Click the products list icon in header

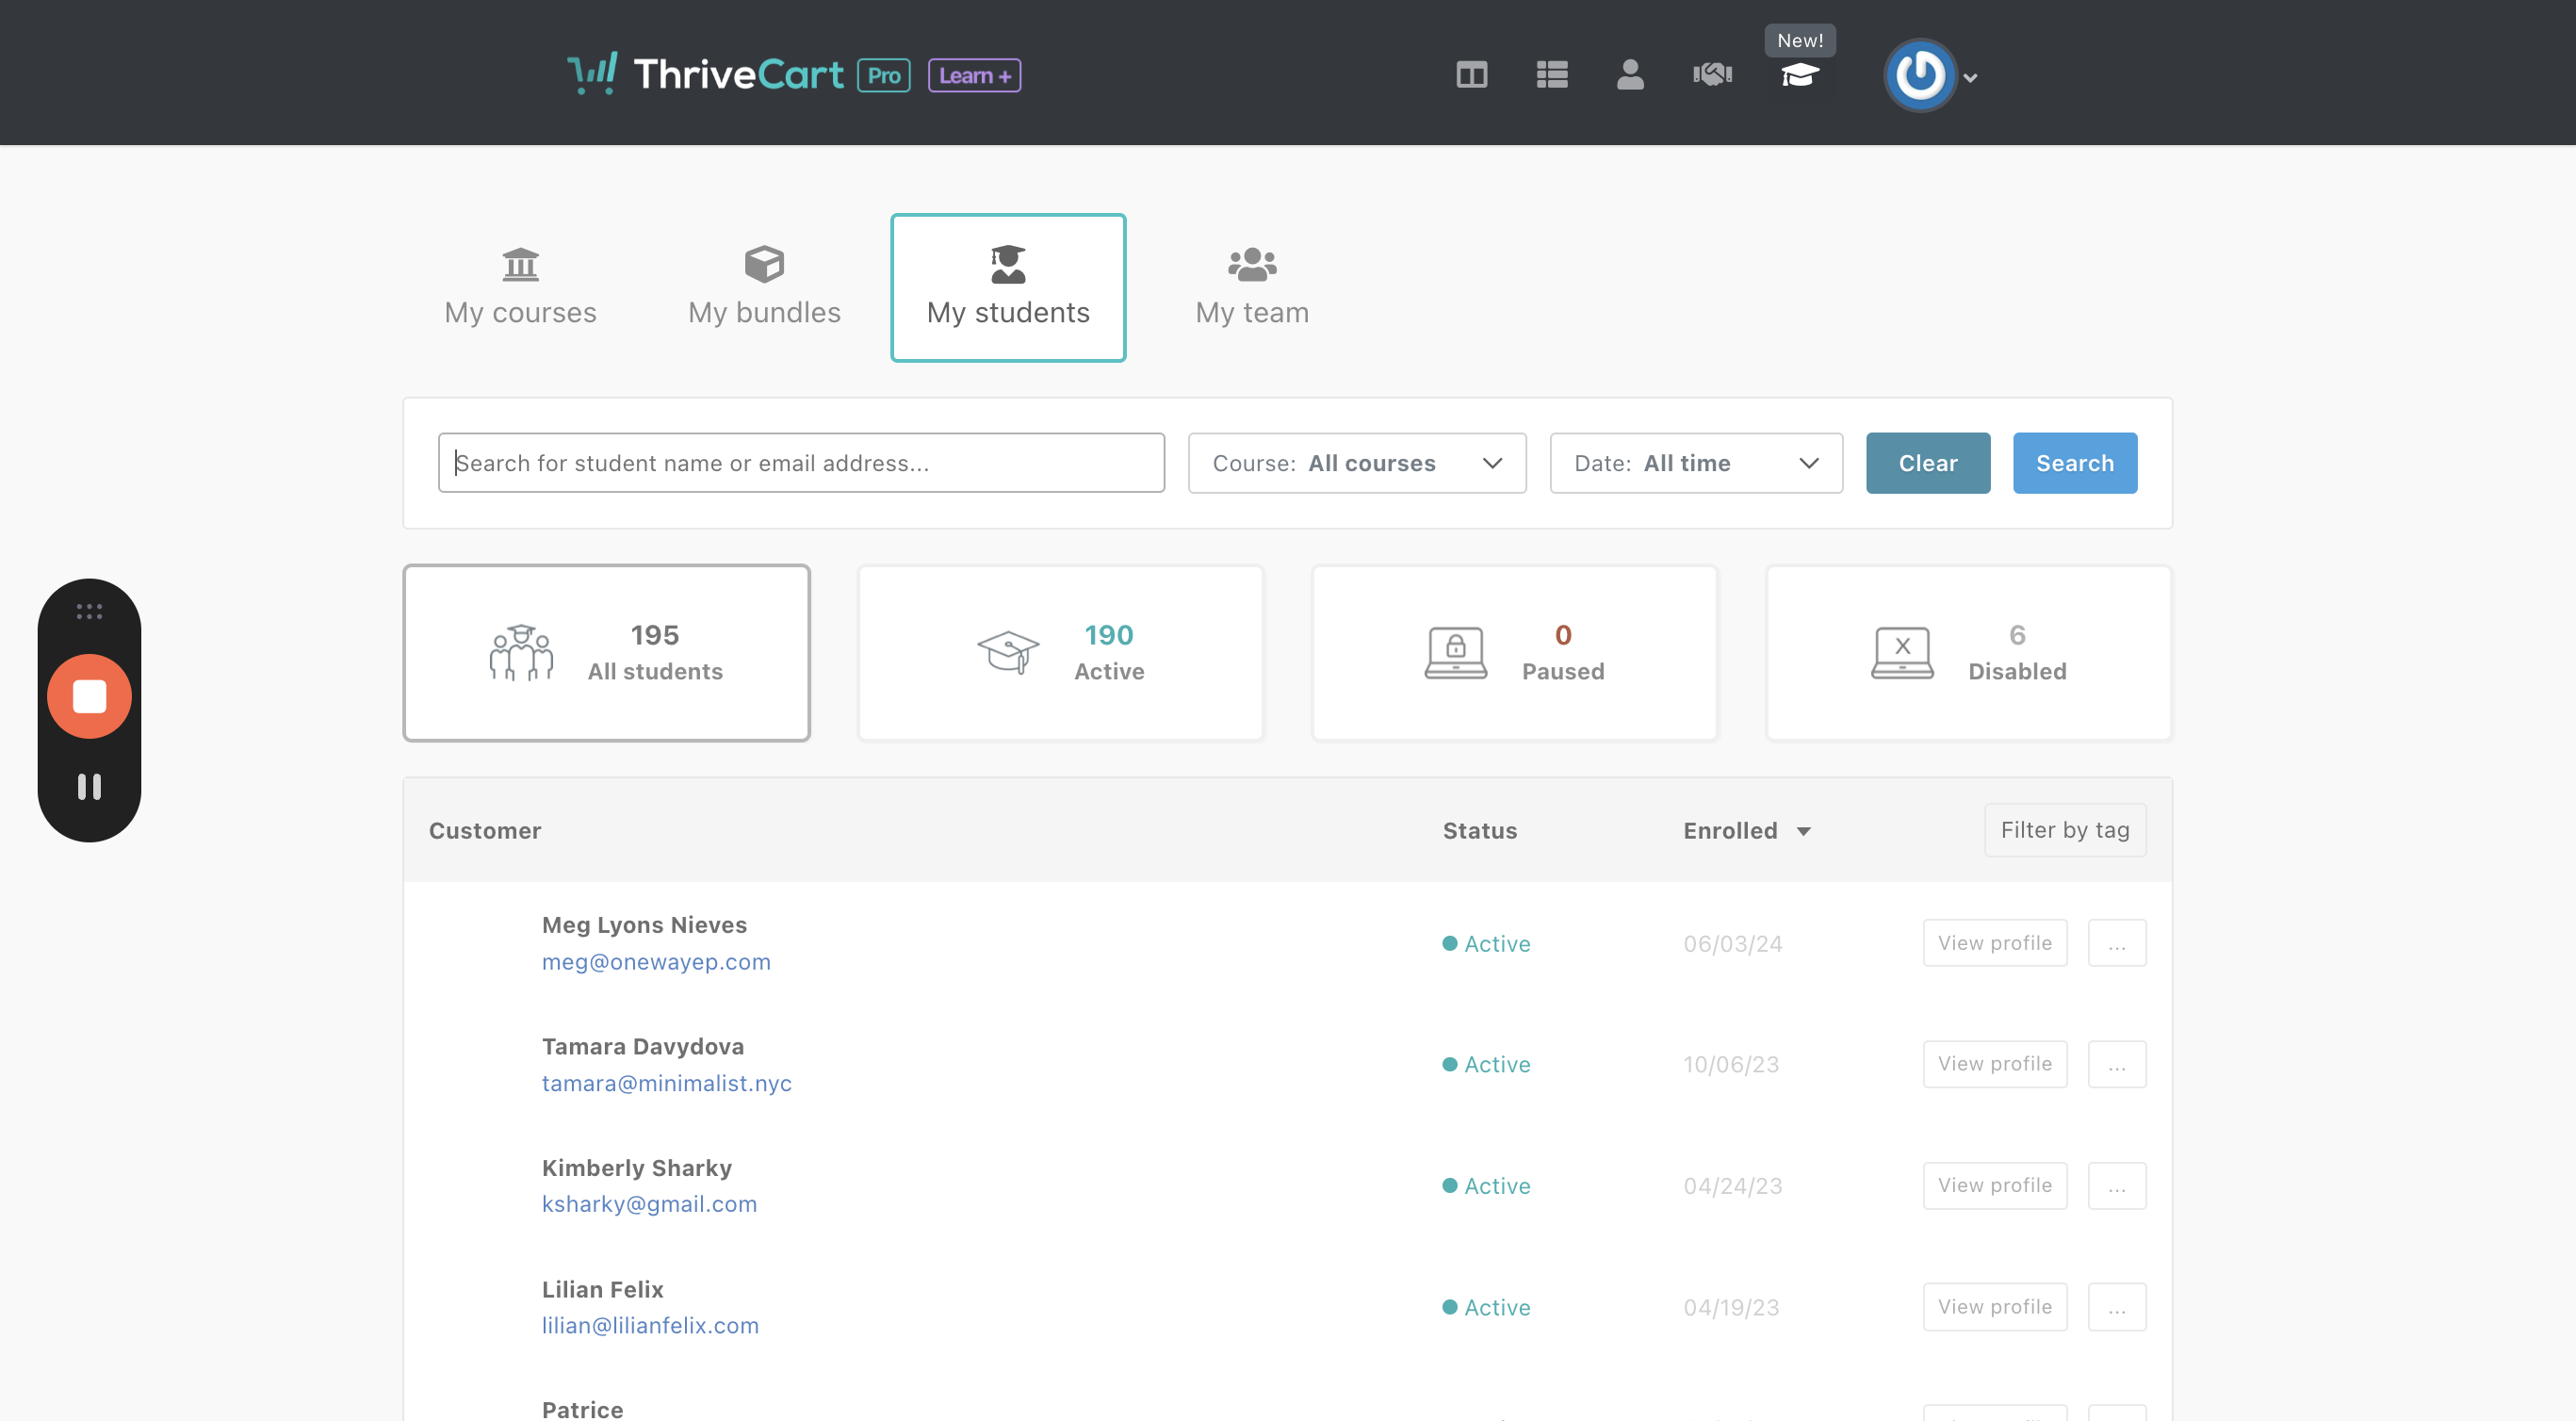pyautogui.click(x=1551, y=75)
